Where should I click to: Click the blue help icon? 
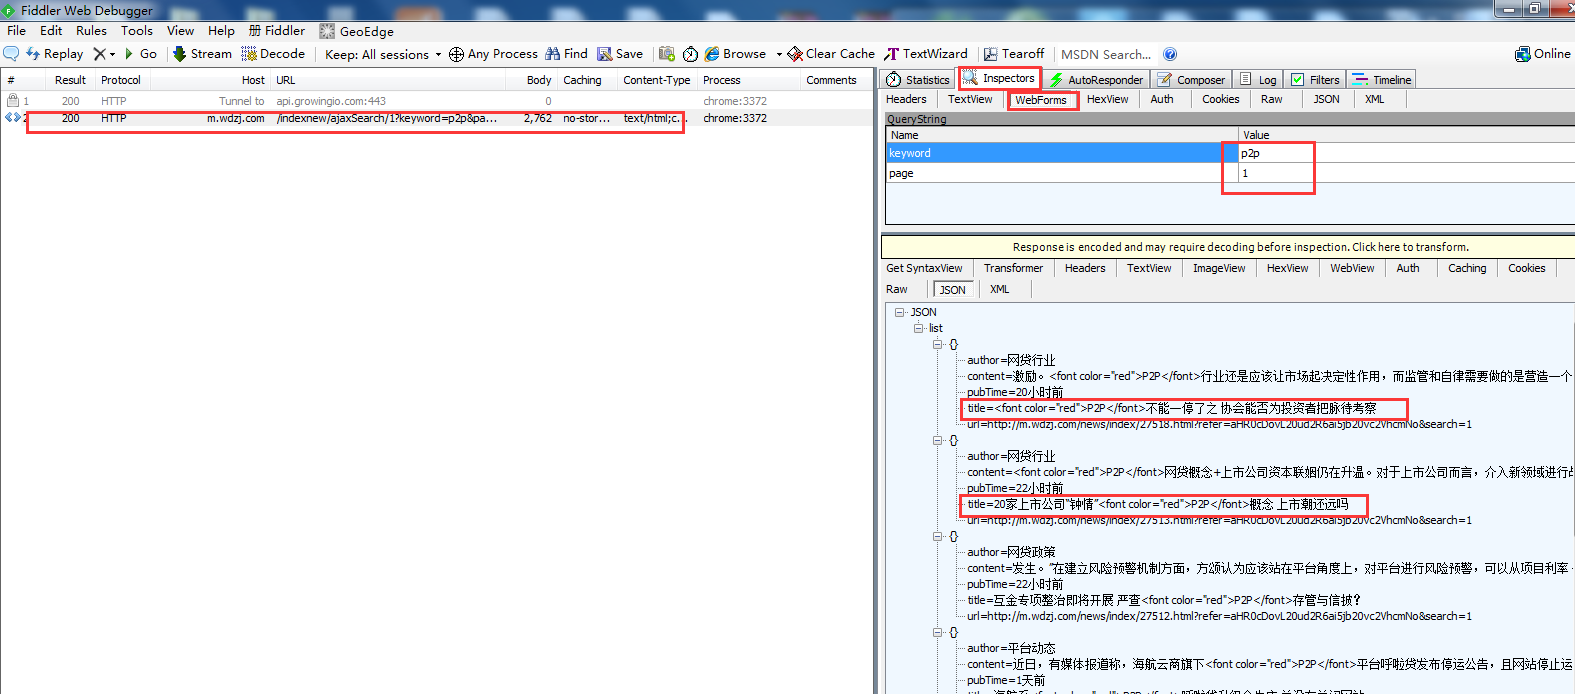click(x=1170, y=54)
